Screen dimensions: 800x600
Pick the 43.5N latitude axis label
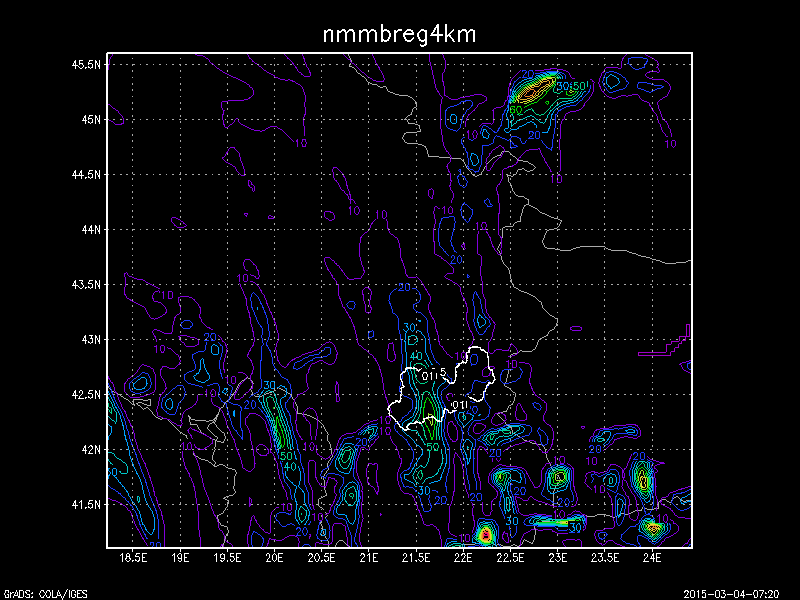86,284
